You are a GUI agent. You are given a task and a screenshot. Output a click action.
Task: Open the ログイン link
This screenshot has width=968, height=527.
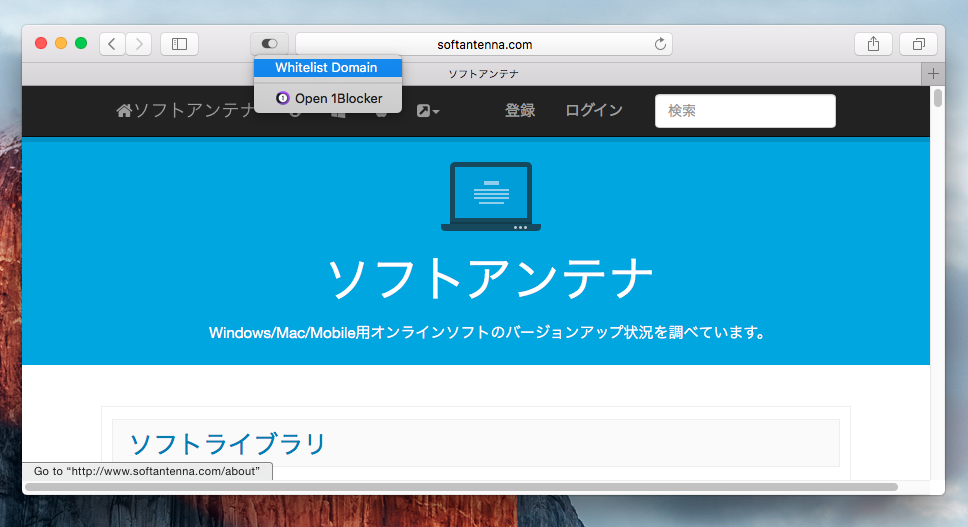[594, 110]
